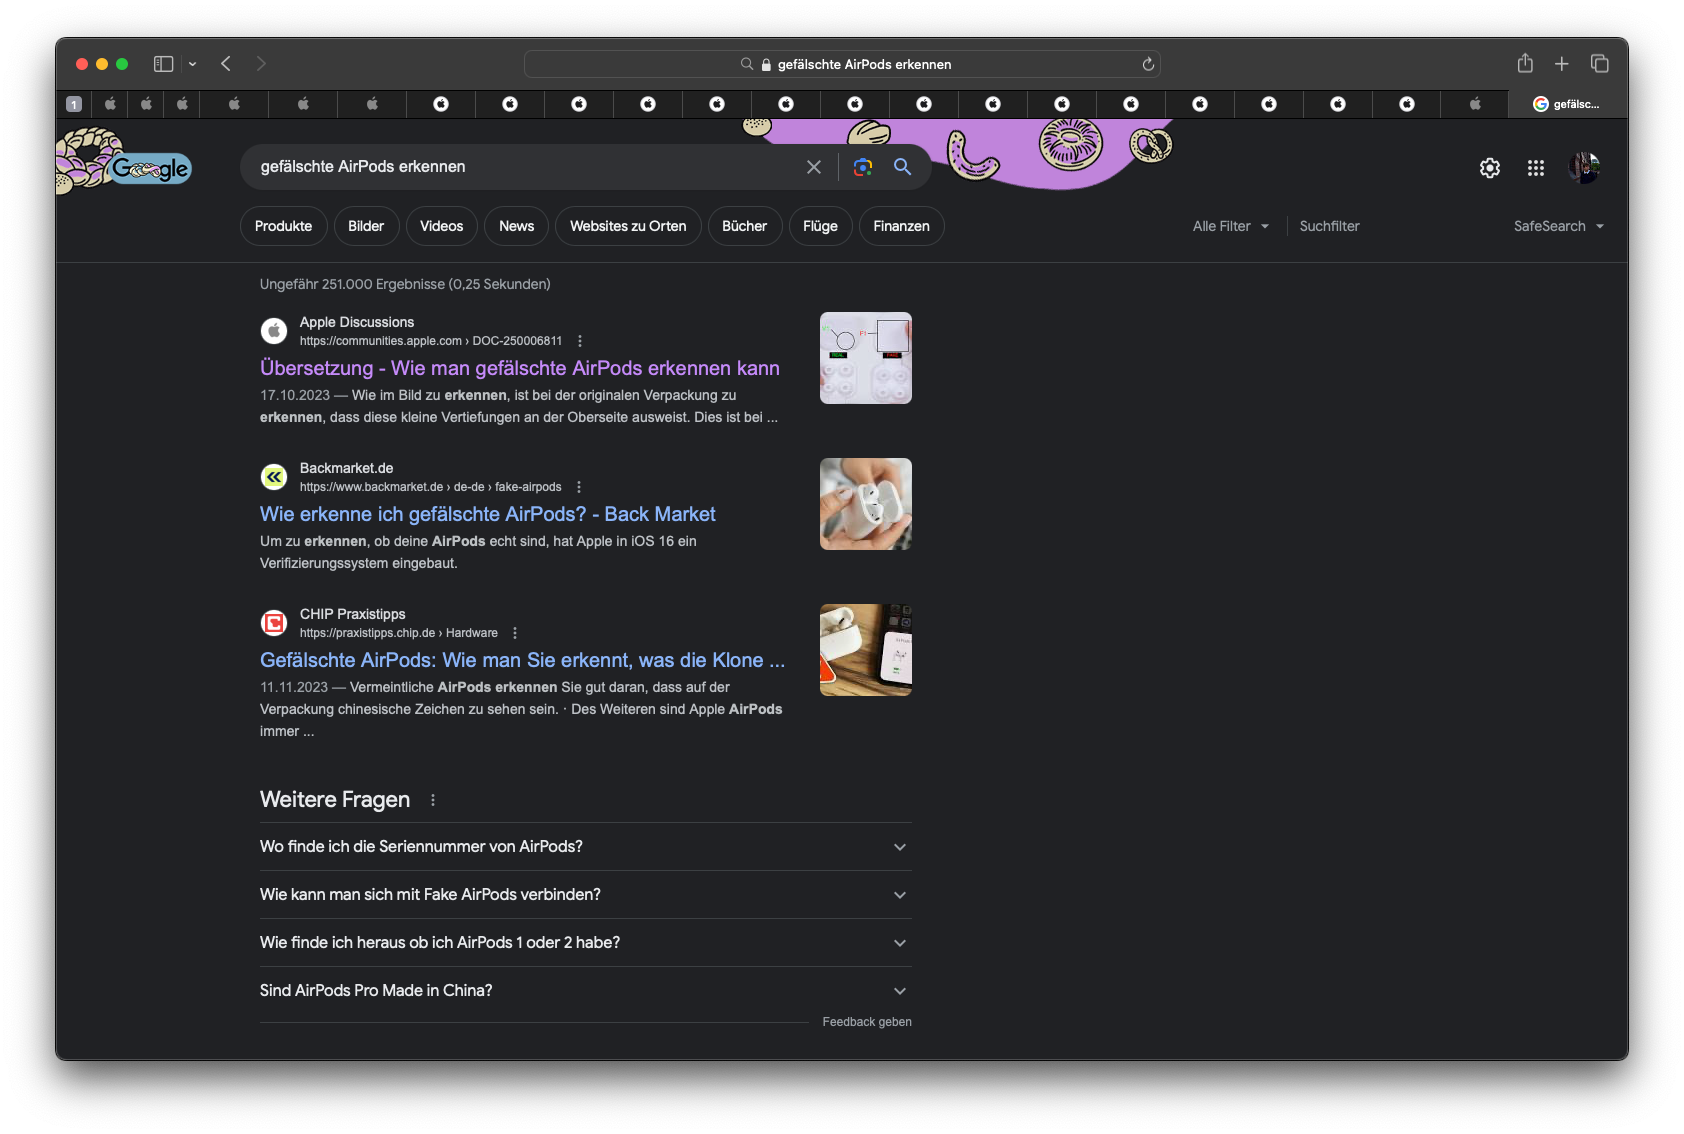Click the CHIP Praxistipps favicon
The height and width of the screenshot is (1134, 1684).
tap(274, 622)
